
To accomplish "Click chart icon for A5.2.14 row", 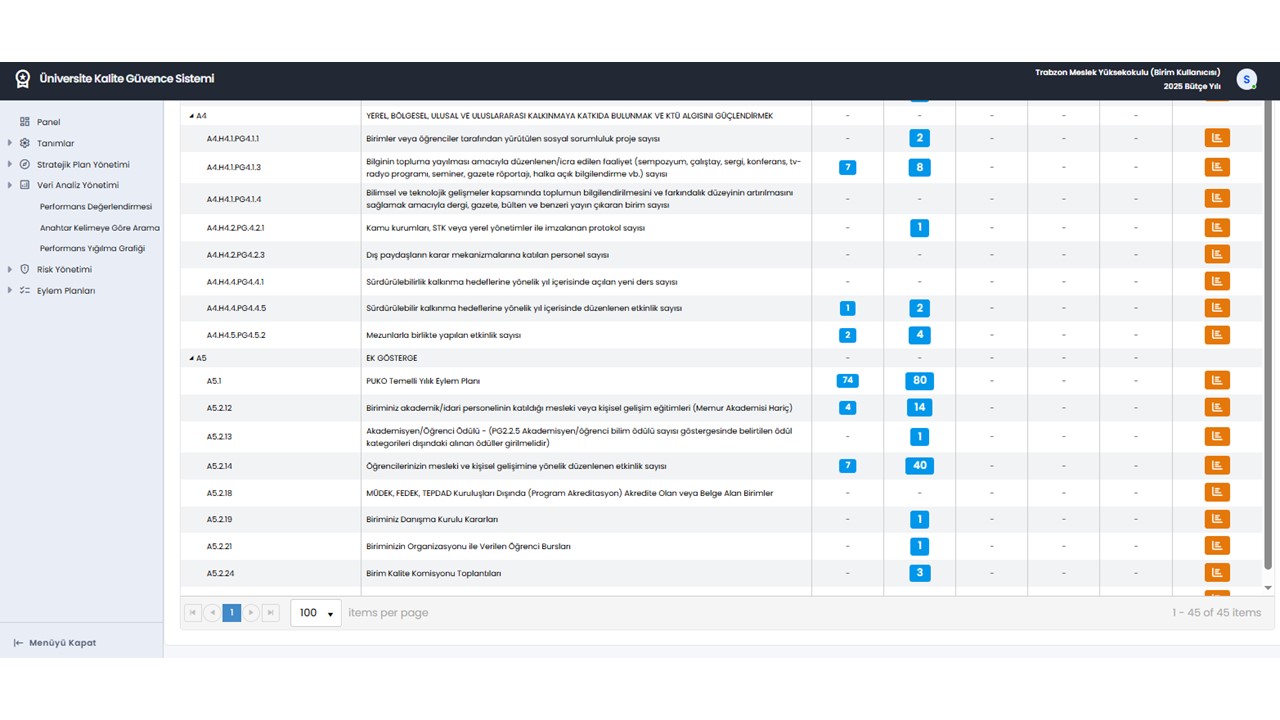I will pos(1217,465).
